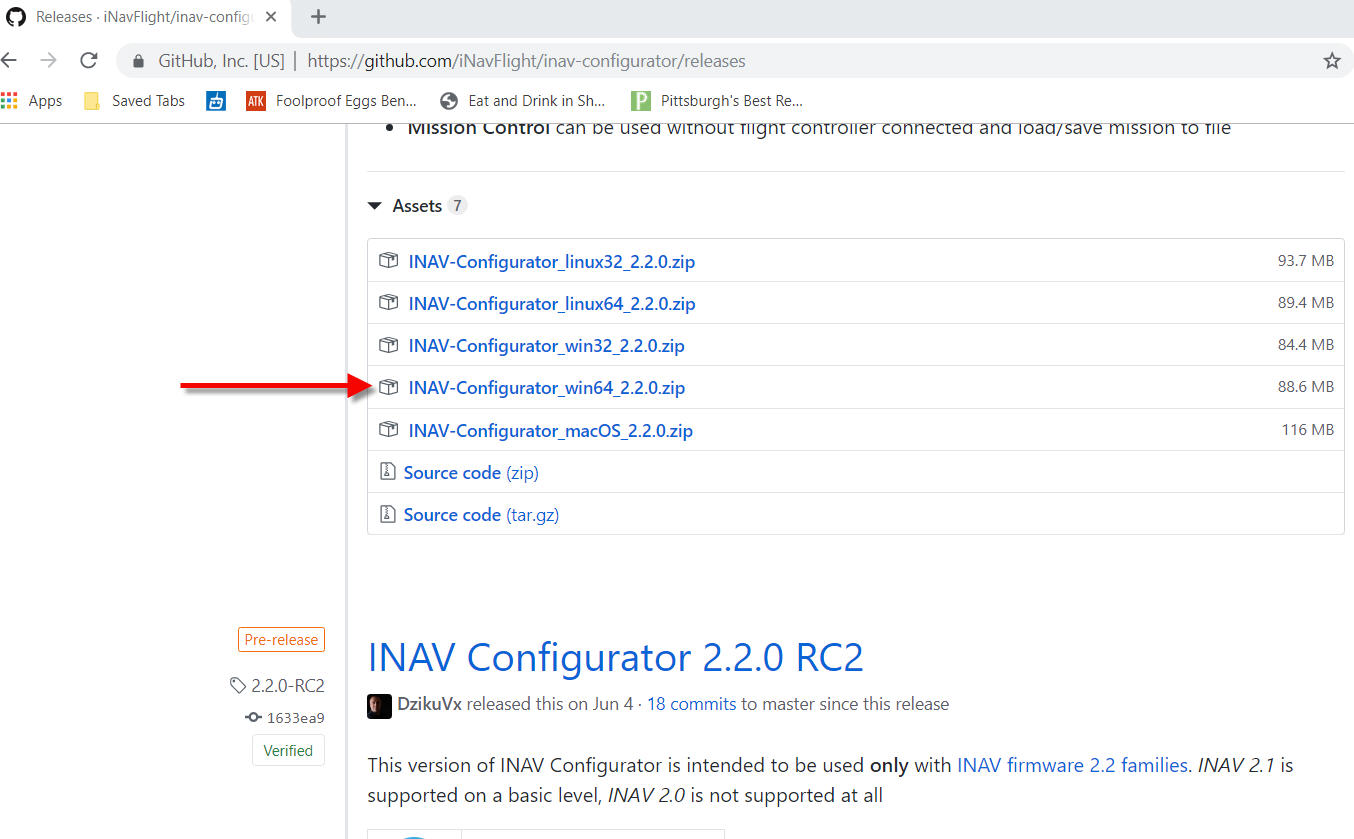Download INAV-Configurator_win64_2.2.0.zip
This screenshot has height=839, width=1354.
(546, 387)
